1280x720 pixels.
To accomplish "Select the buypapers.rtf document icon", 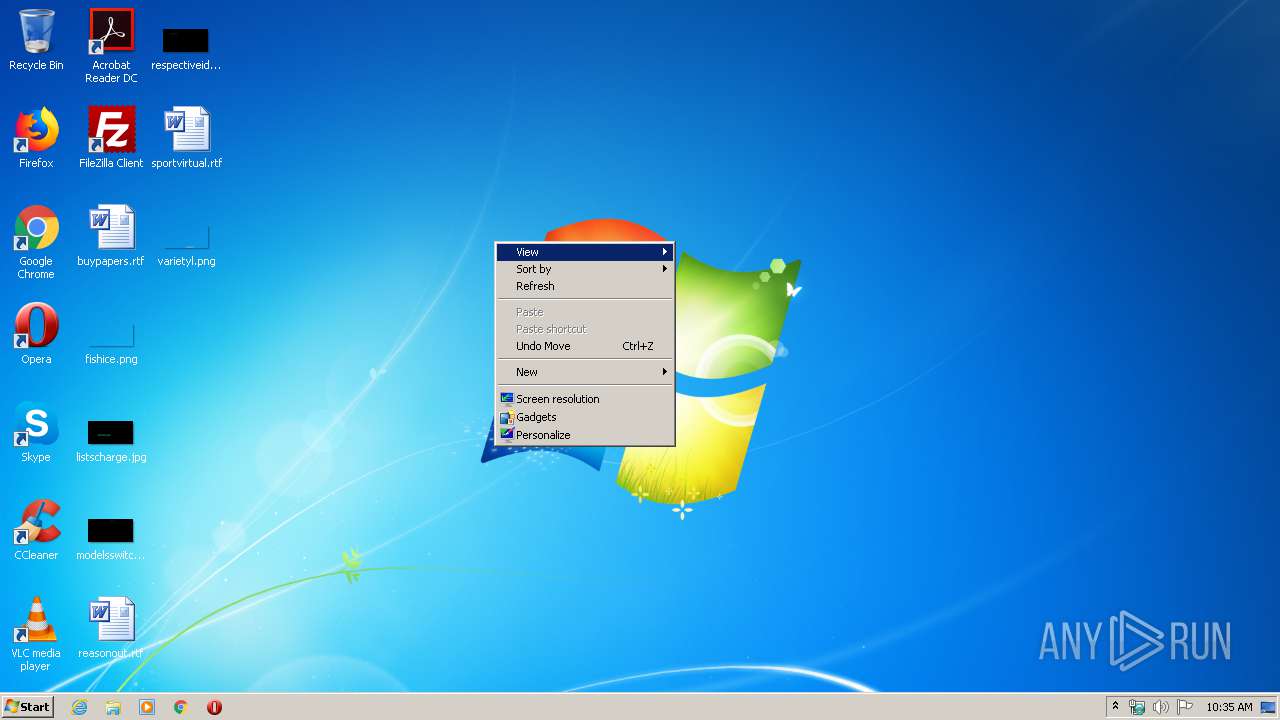I will tap(111, 236).
